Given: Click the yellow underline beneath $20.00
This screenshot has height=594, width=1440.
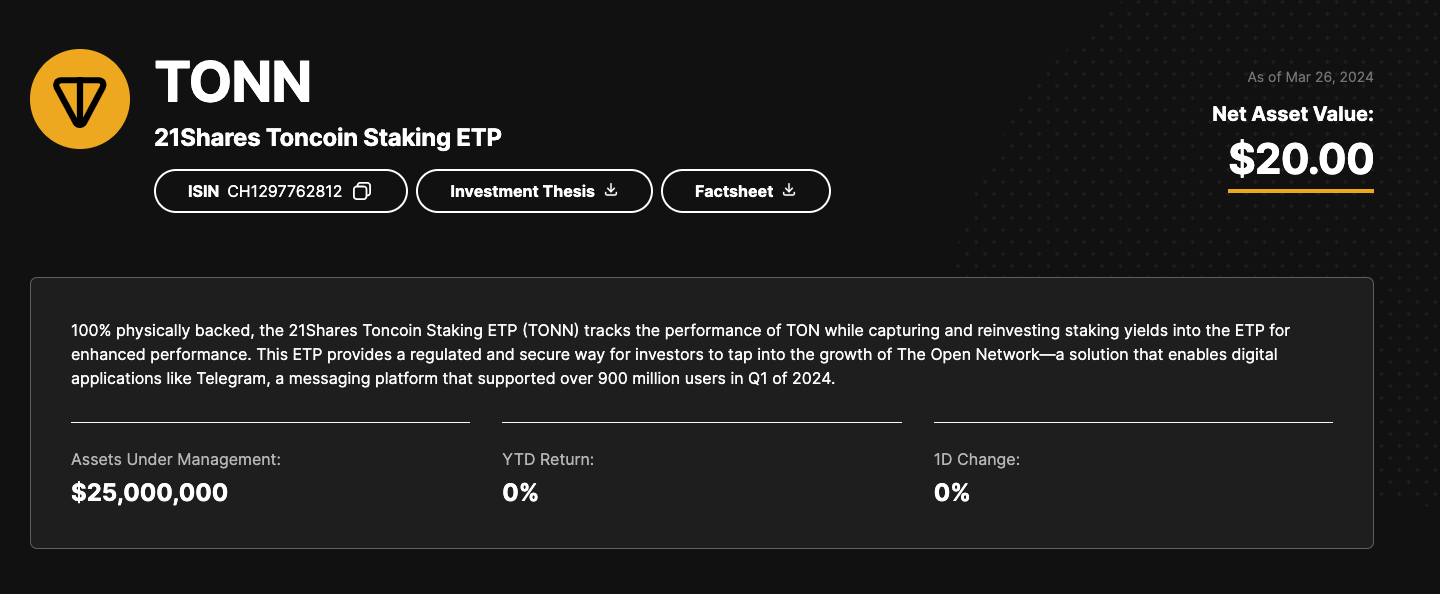Looking at the screenshot, I should pyautogui.click(x=1300, y=190).
